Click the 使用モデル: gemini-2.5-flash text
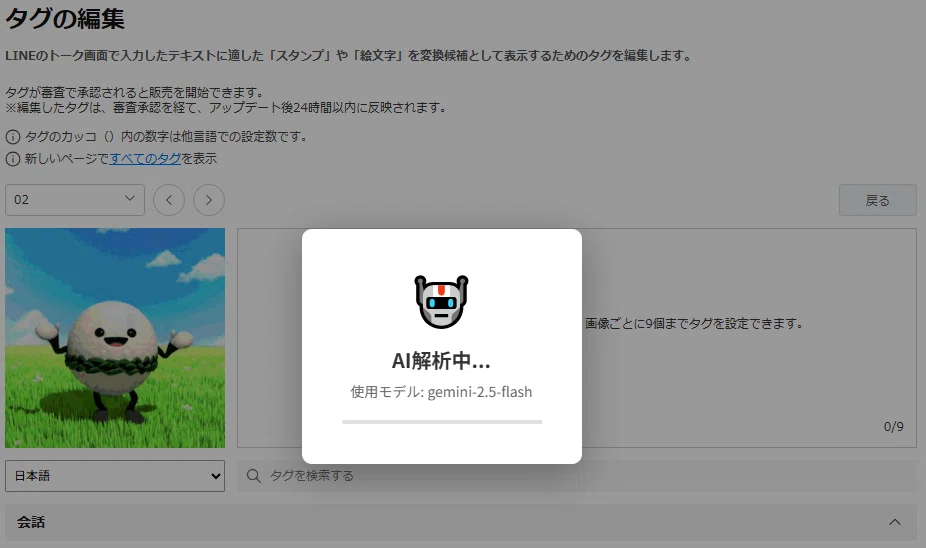This screenshot has width=926, height=548. (441, 392)
